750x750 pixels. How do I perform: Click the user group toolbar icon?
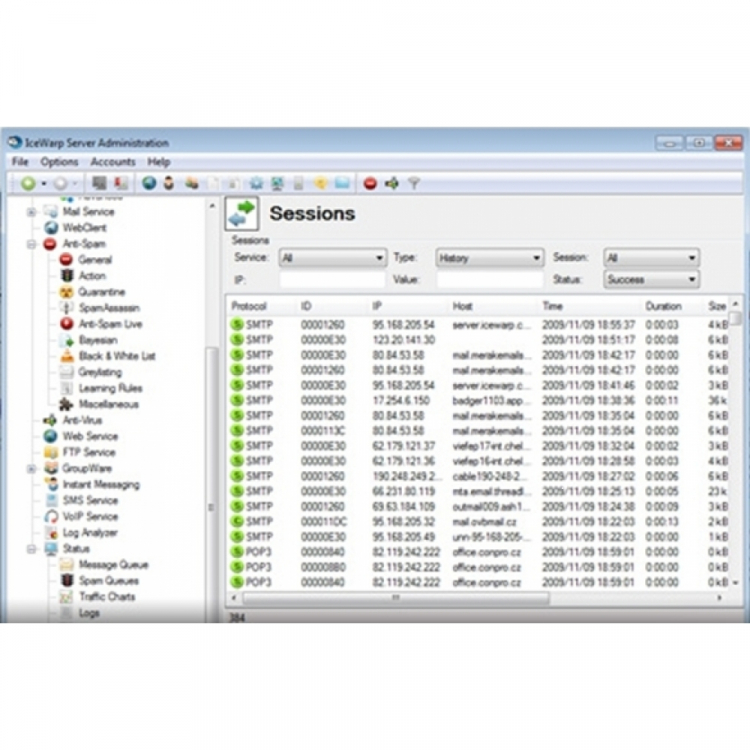tap(192, 183)
